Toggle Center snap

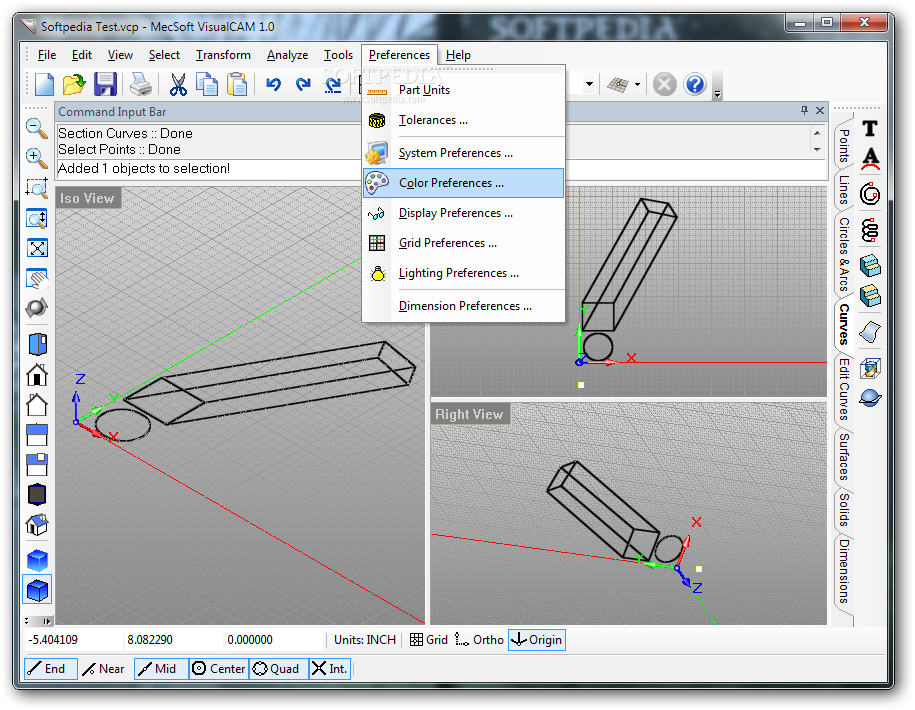(219, 669)
